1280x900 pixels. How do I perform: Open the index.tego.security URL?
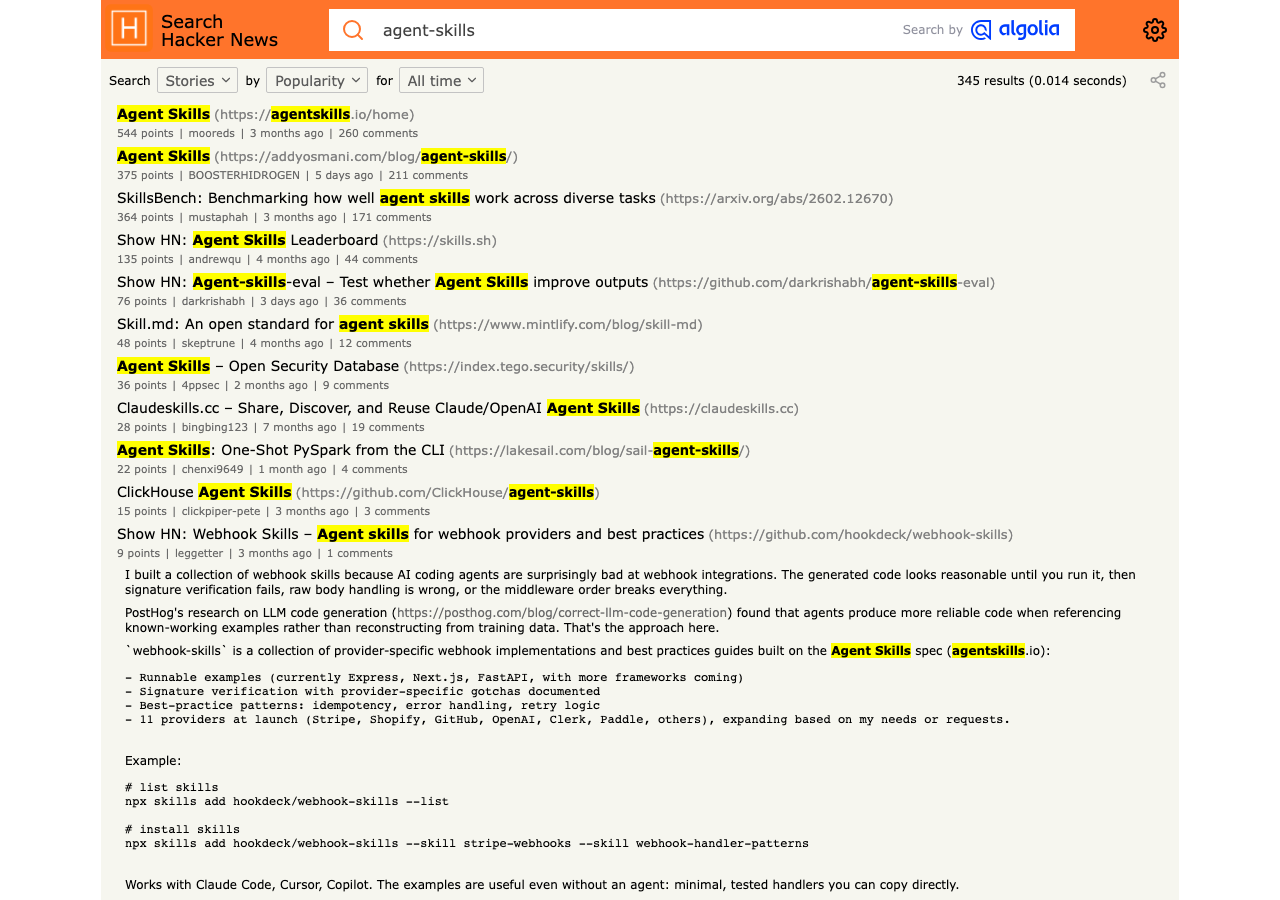coord(519,367)
